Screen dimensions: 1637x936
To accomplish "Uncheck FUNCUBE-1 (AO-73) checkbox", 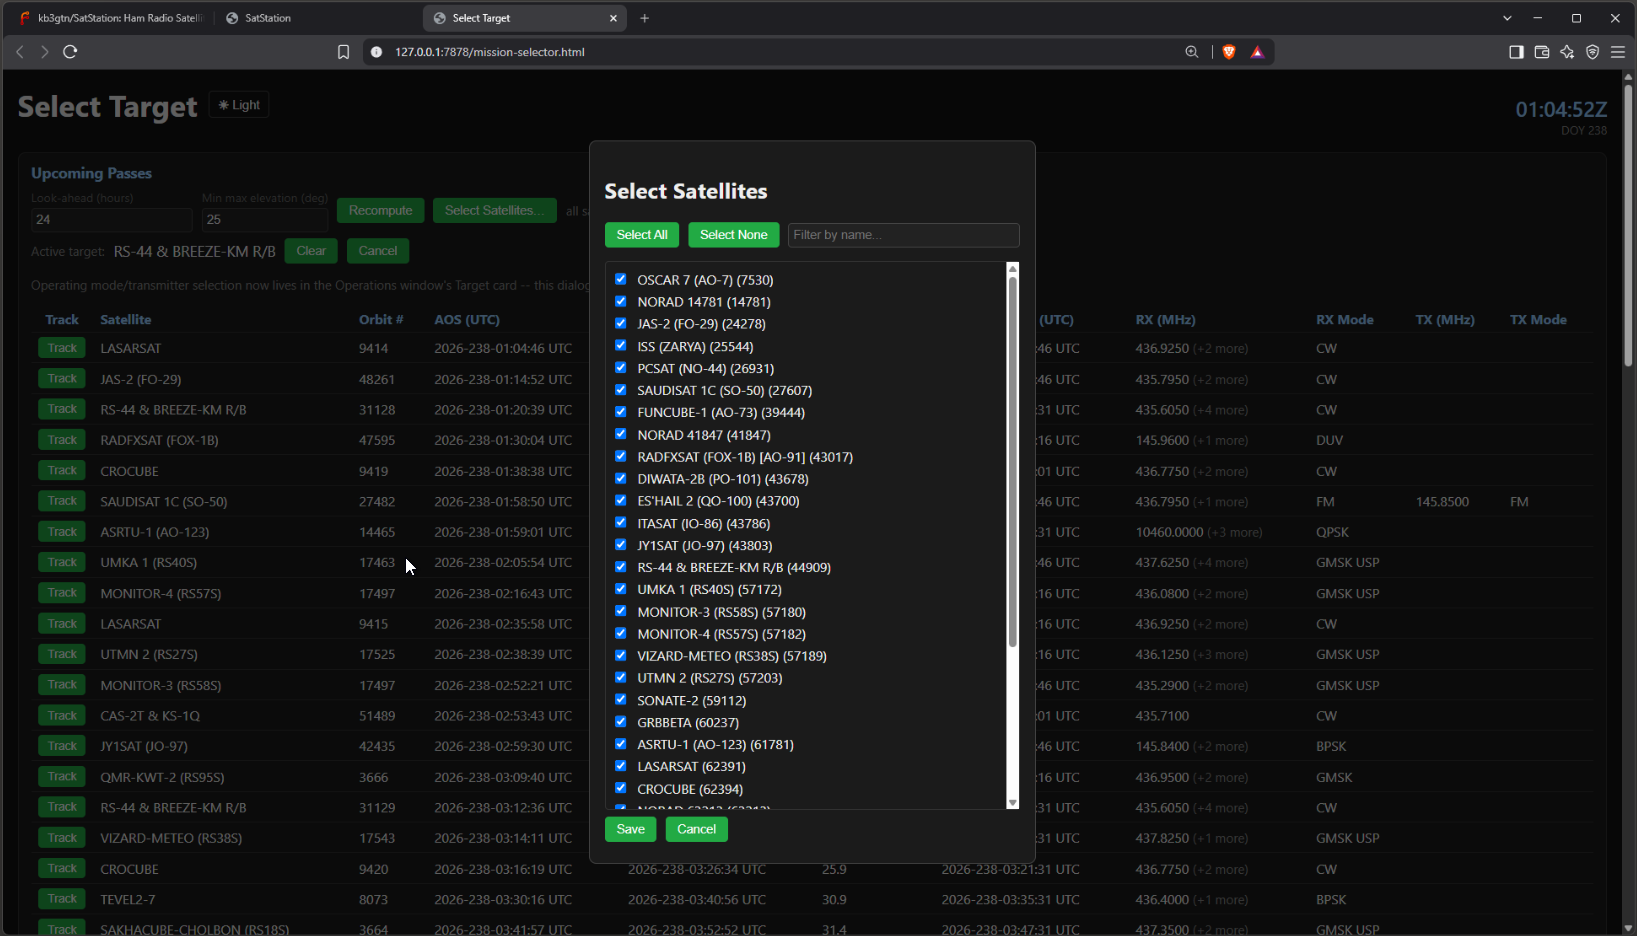I will [620, 411].
